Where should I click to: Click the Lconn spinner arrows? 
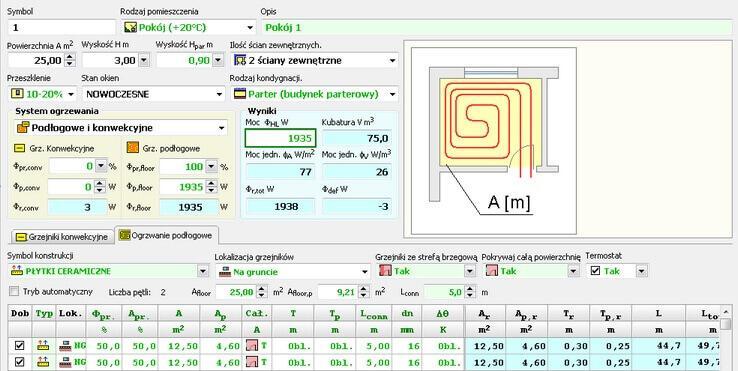(x=471, y=292)
